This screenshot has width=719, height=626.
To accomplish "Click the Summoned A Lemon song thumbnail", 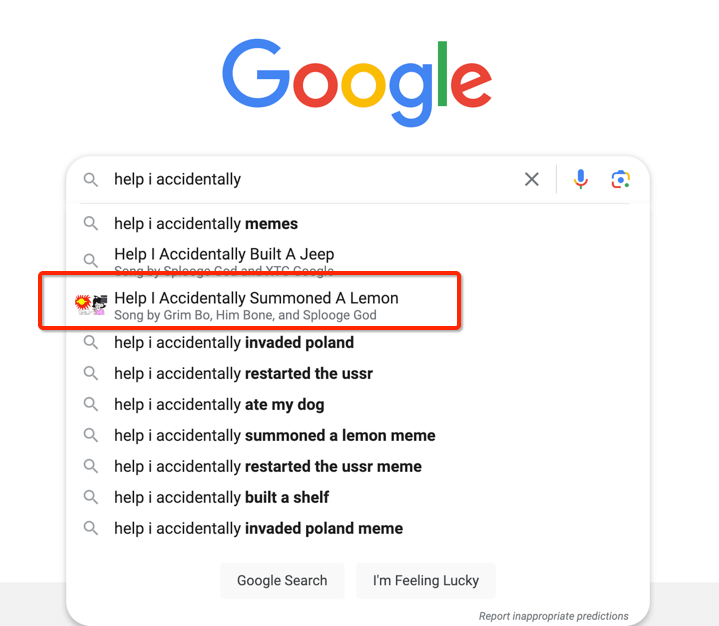I will [x=91, y=304].
